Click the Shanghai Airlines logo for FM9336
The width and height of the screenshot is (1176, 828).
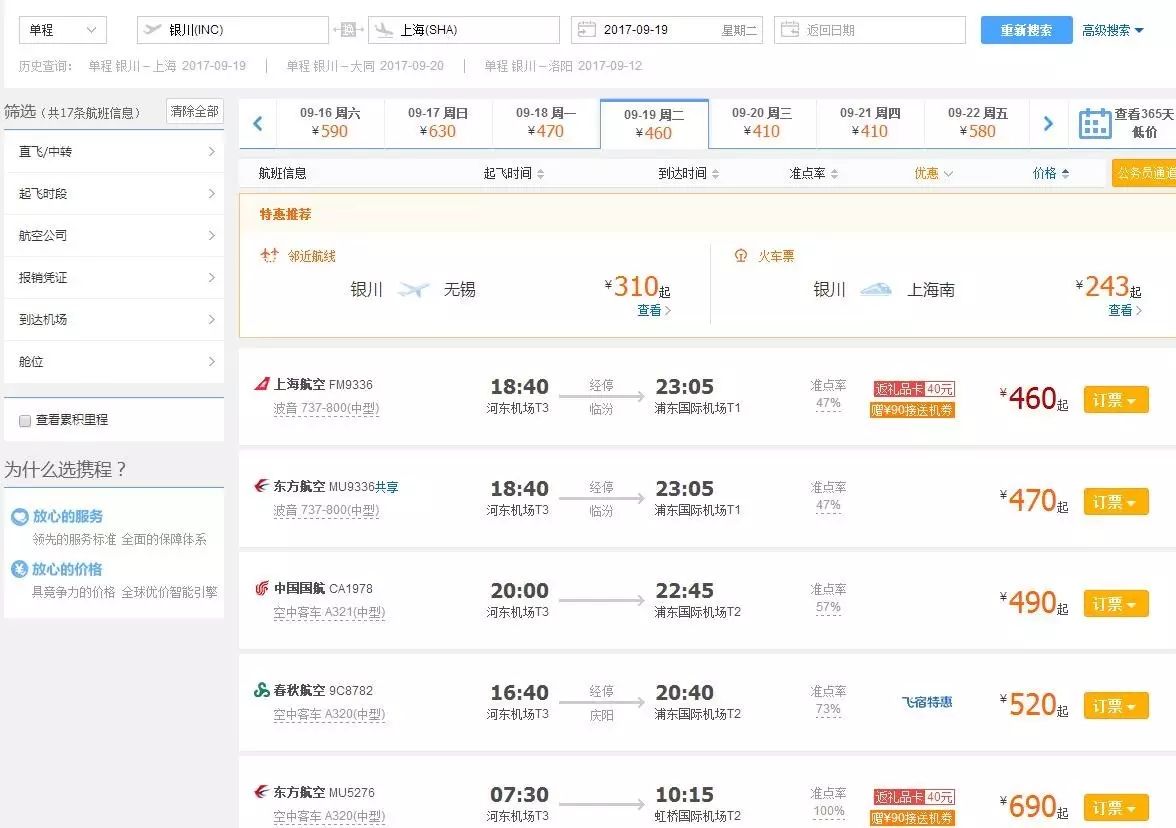click(x=262, y=384)
